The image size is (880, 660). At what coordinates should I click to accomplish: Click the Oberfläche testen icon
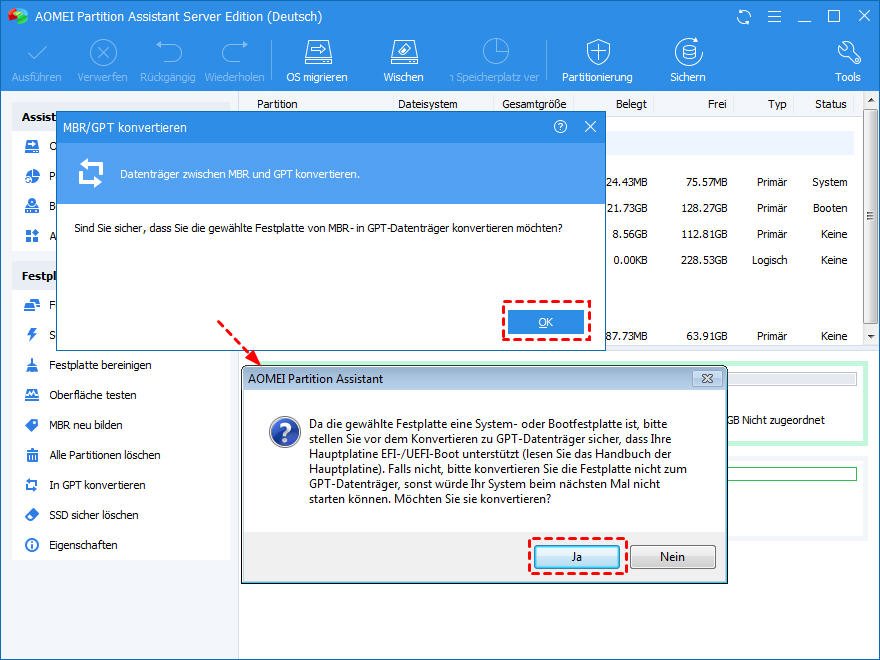(x=32, y=395)
